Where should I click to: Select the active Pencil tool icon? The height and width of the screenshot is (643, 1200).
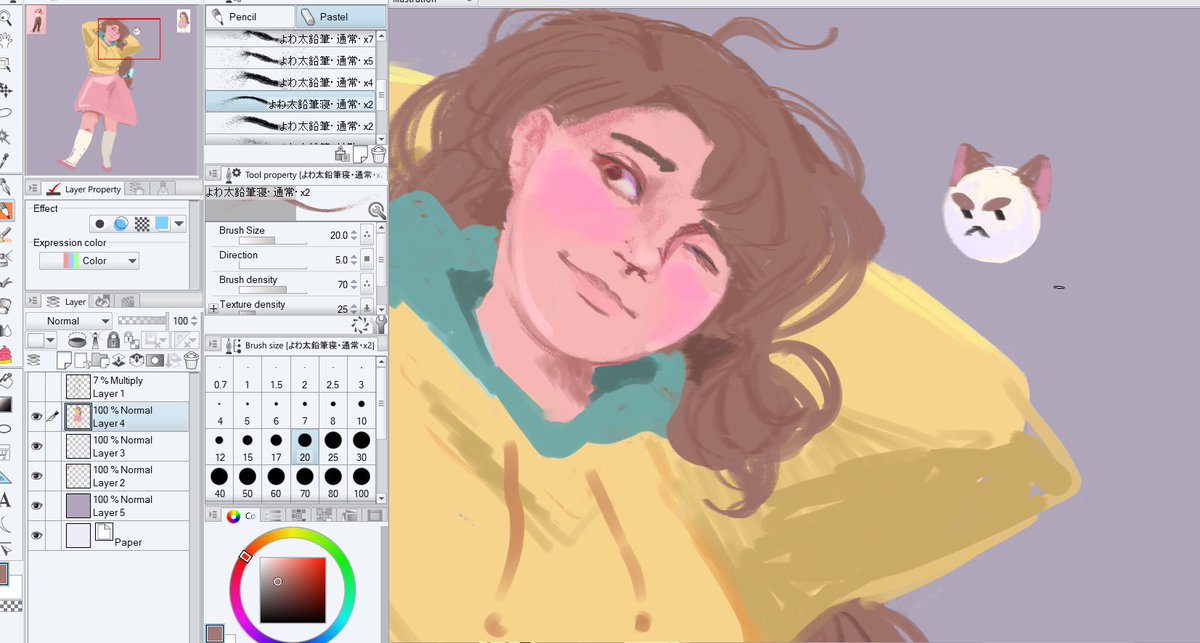tap(5, 211)
